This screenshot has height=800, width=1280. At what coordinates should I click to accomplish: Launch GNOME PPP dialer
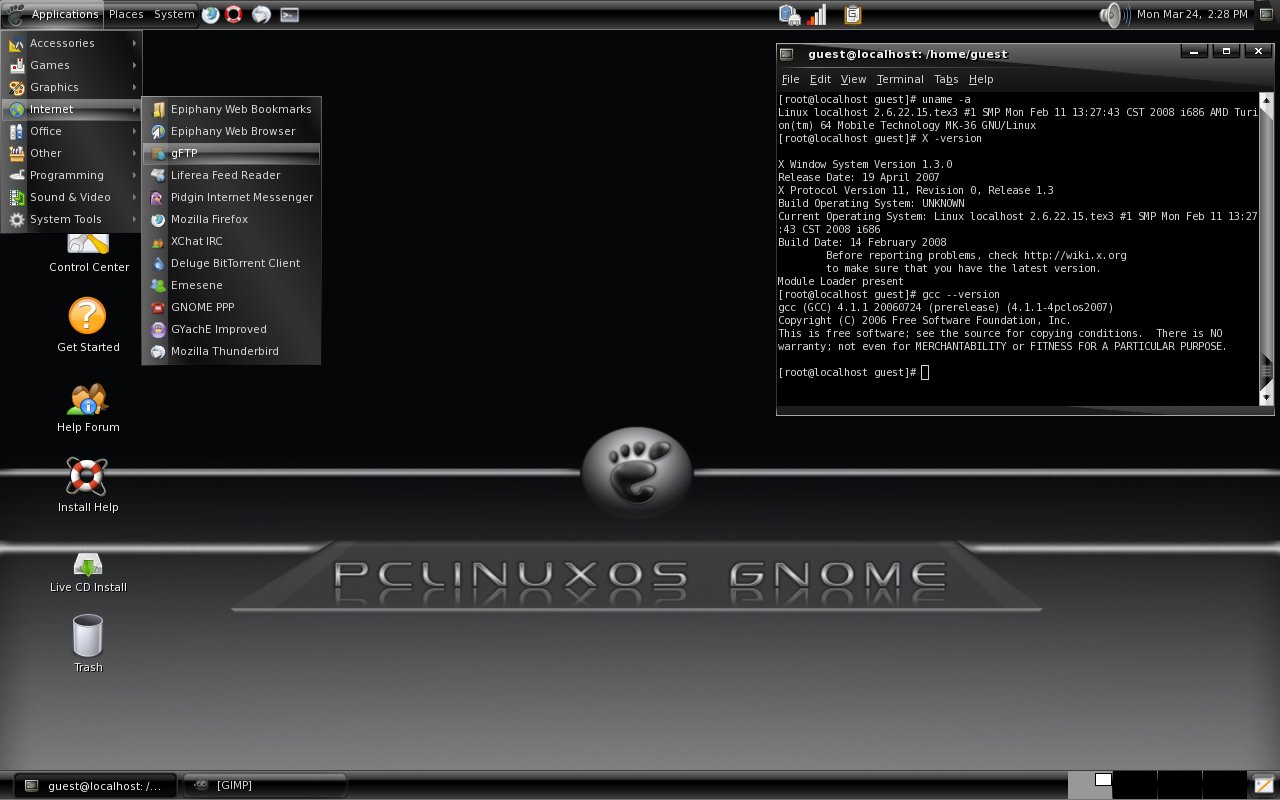point(231,307)
